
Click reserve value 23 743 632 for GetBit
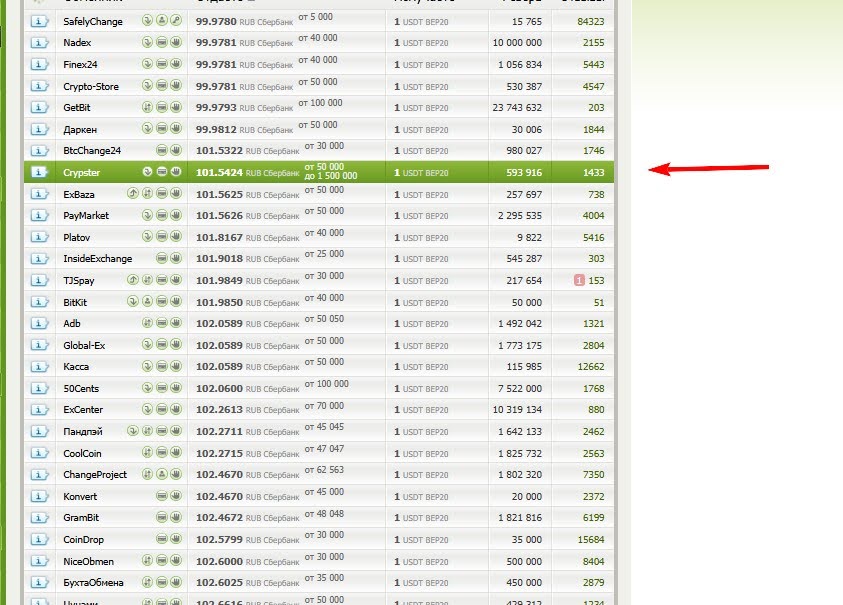517,108
